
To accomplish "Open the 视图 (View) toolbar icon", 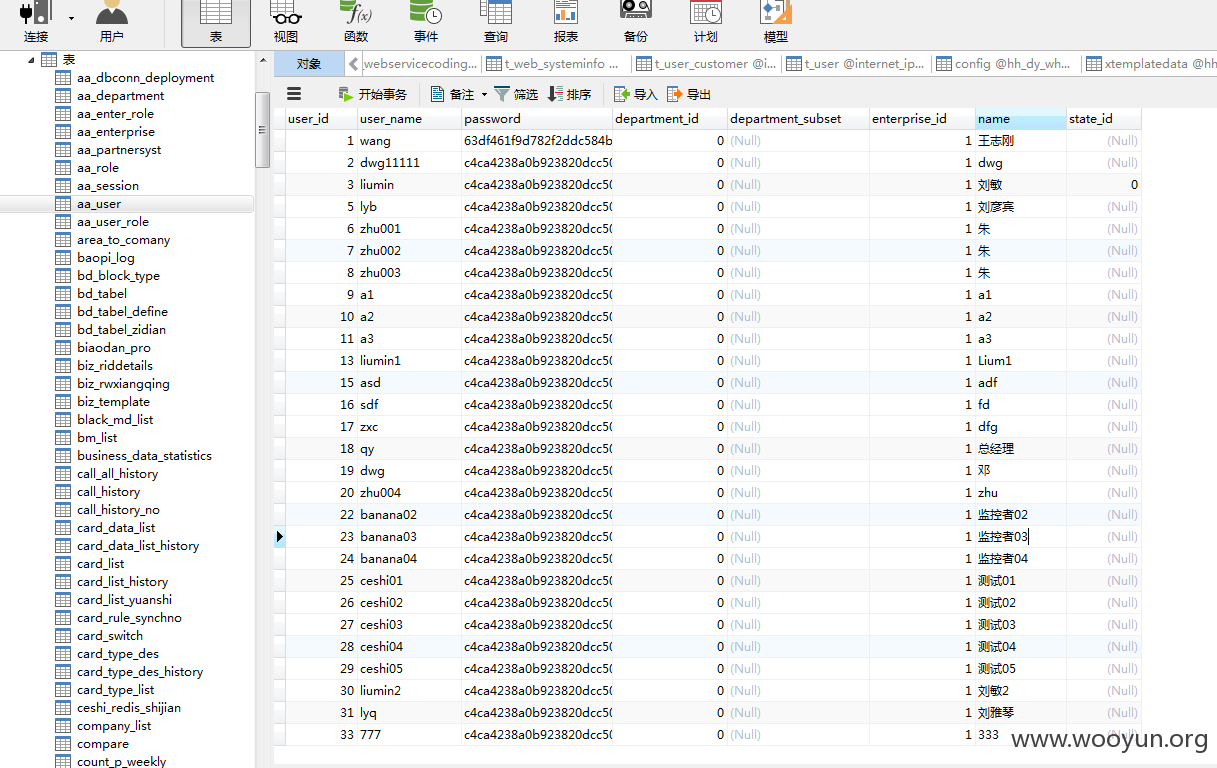I will [x=286, y=22].
